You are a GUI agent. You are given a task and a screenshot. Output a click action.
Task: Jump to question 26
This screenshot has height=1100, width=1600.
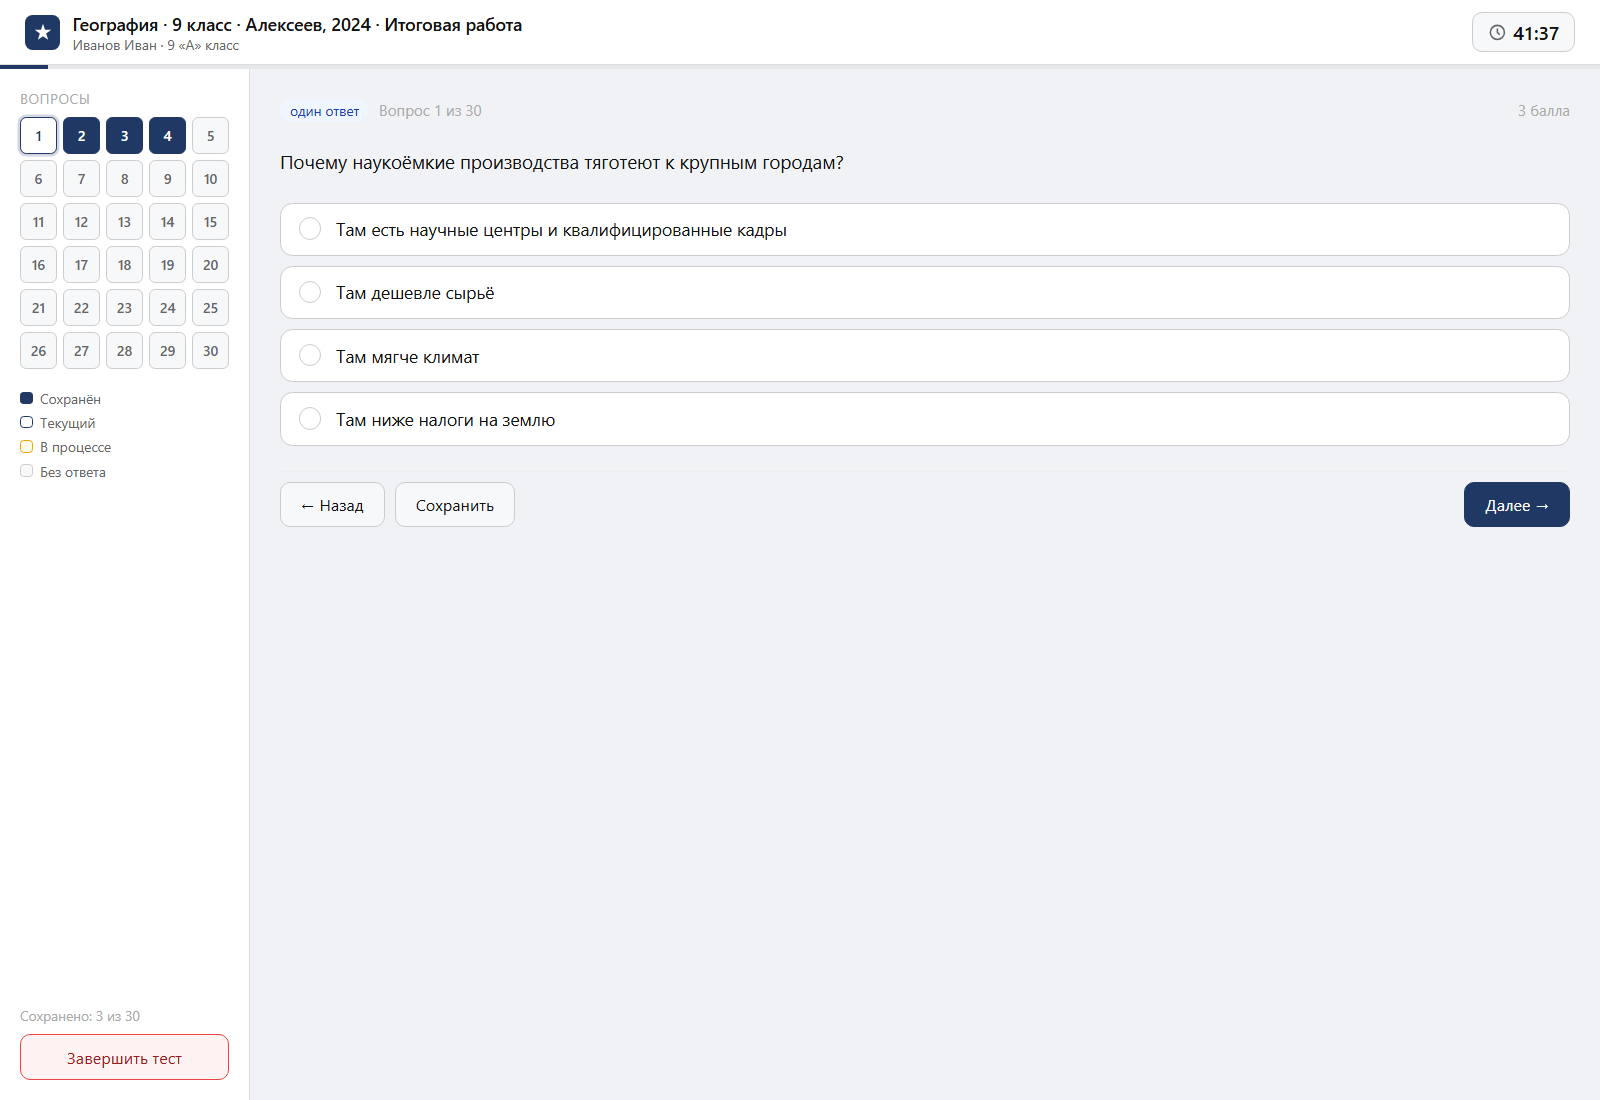tap(38, 351)
